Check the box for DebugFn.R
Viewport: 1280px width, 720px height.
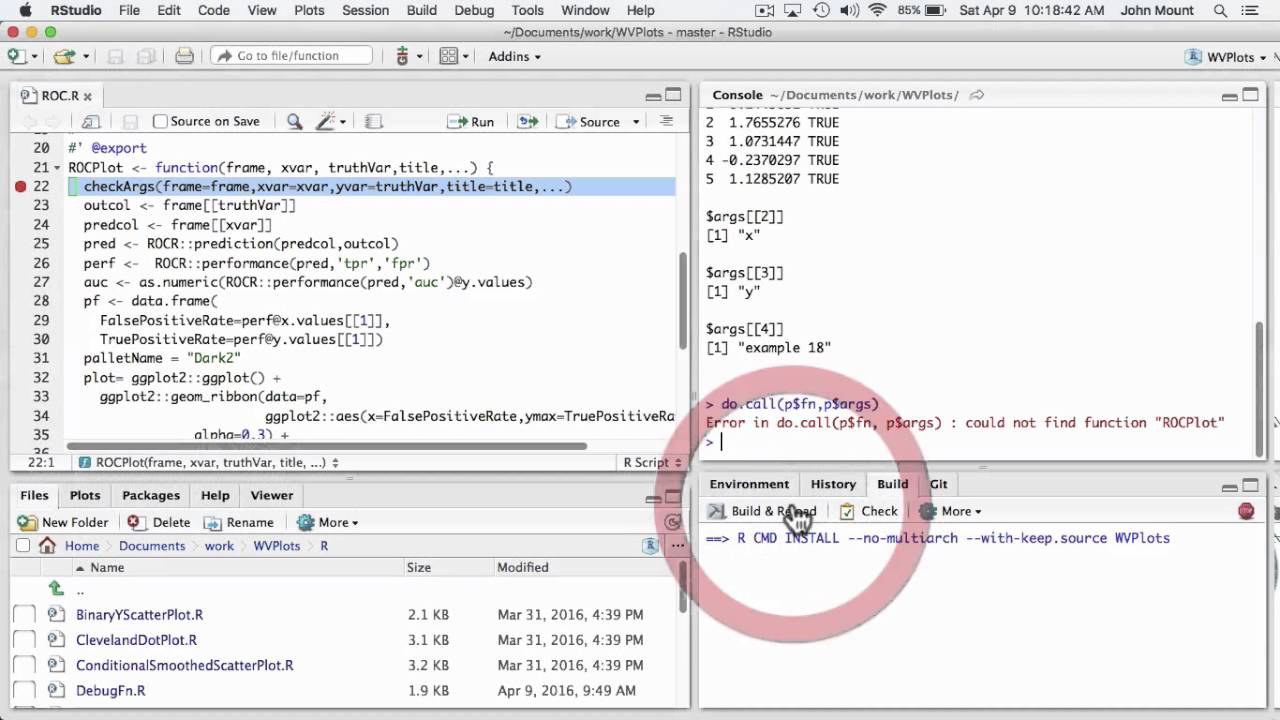click(x=25, y=690)
